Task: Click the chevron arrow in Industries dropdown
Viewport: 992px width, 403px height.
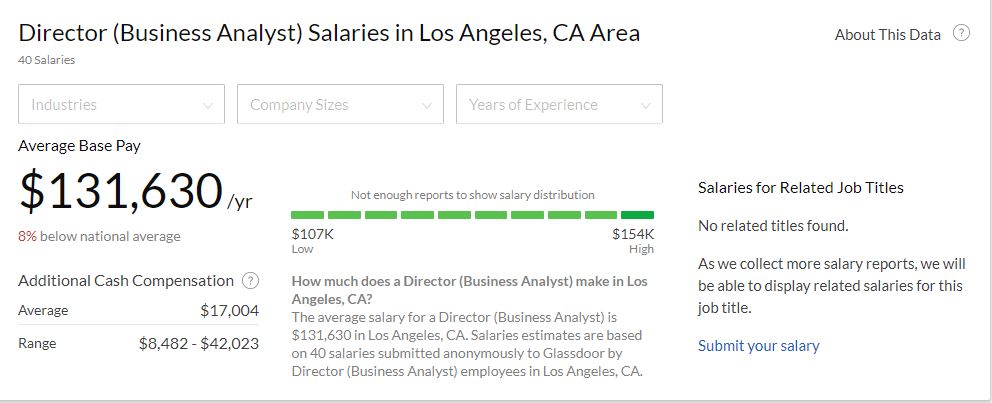Action: click(208, 105)
